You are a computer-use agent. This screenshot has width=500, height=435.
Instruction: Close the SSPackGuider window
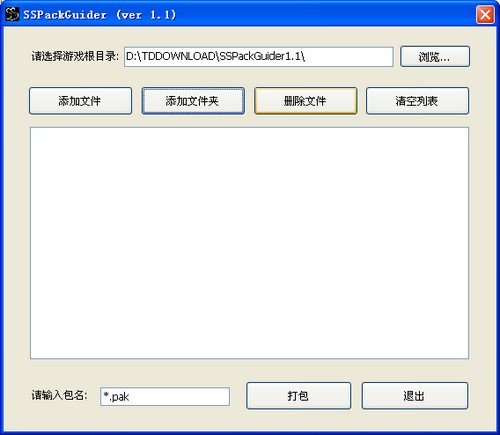(485, 15)
